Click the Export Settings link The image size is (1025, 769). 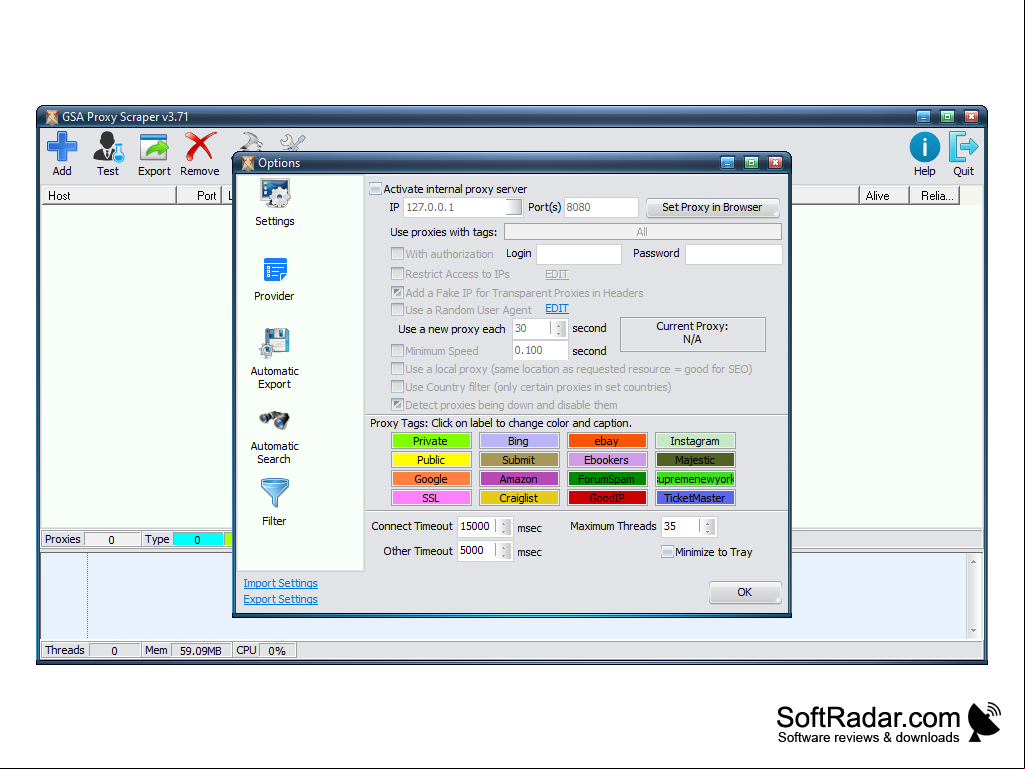click(x=280, y=599)
